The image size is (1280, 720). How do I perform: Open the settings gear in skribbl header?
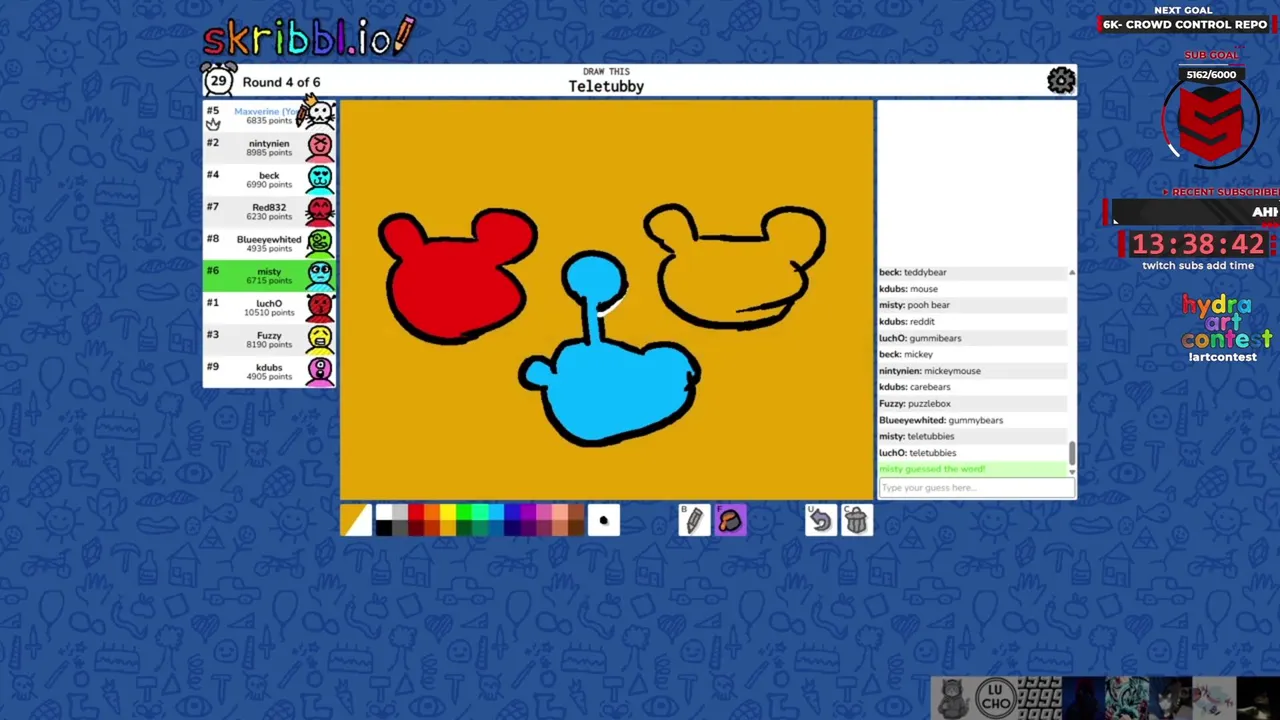point(1061,81)
